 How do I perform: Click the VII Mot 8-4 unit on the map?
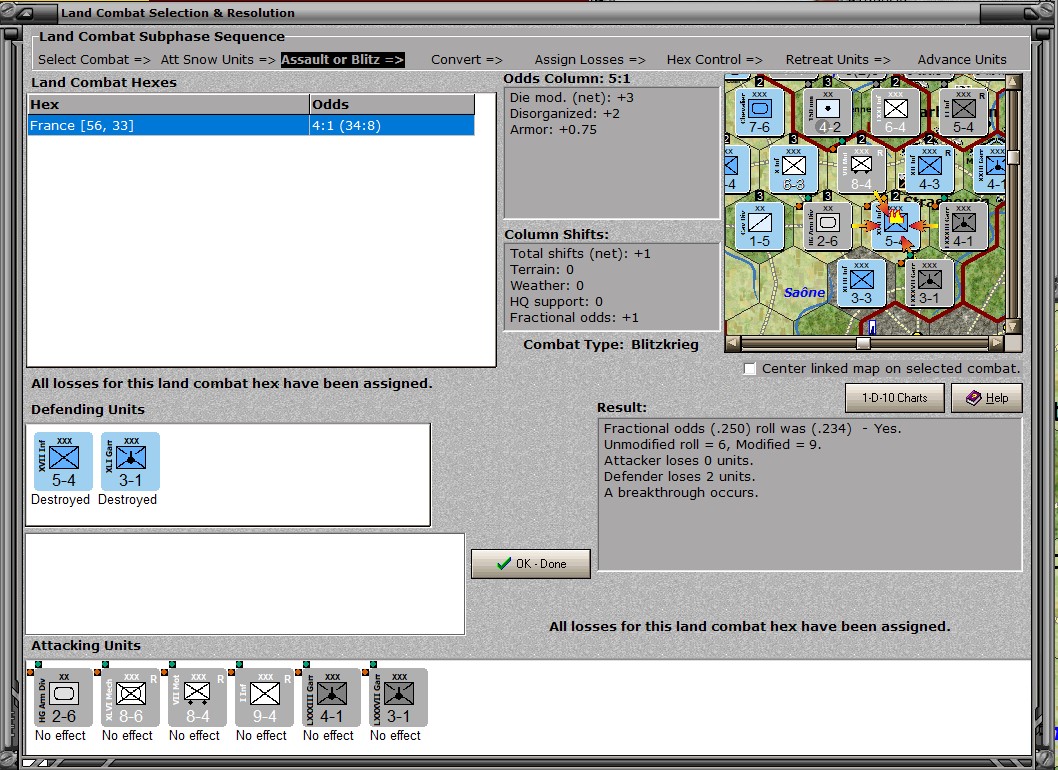click(x=861, y=169)
